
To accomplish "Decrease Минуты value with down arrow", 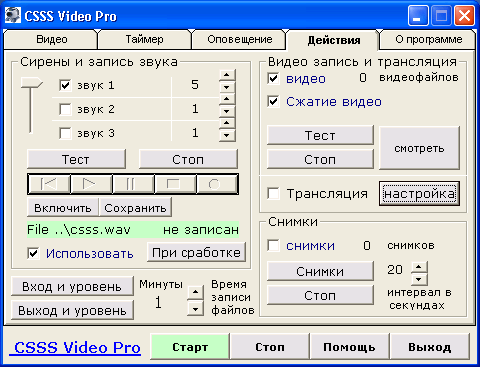I will coord(196,308).
